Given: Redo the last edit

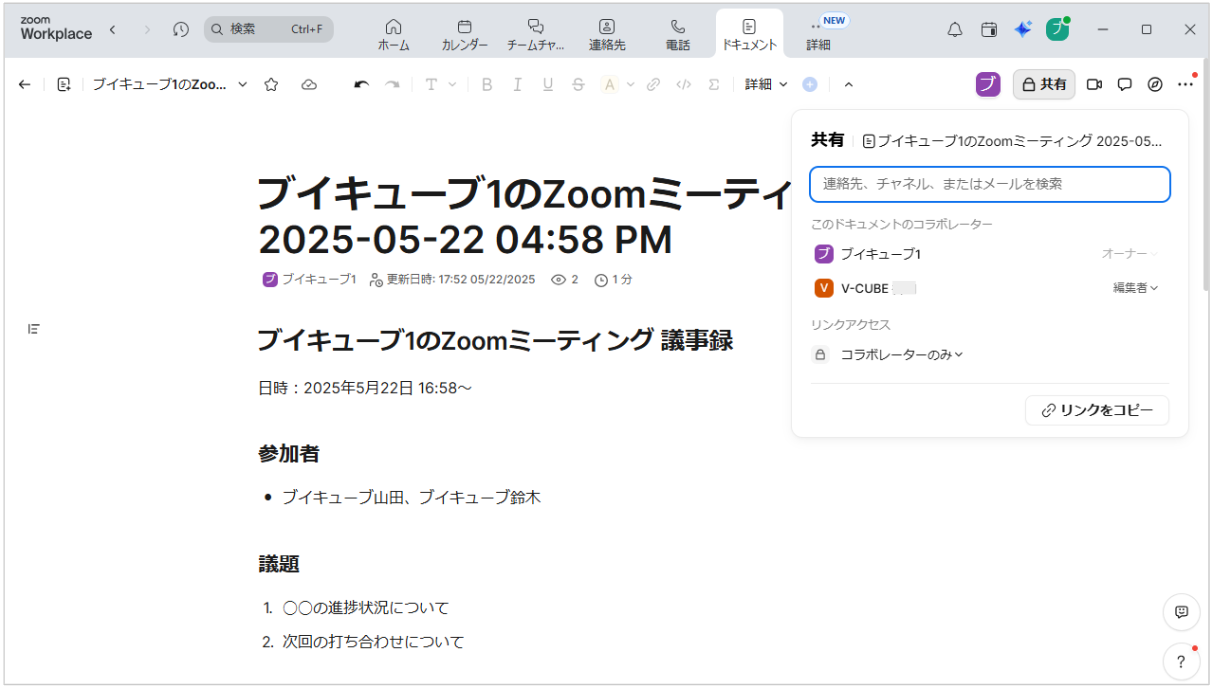Looking at the screenshot, I should point(393,85).
